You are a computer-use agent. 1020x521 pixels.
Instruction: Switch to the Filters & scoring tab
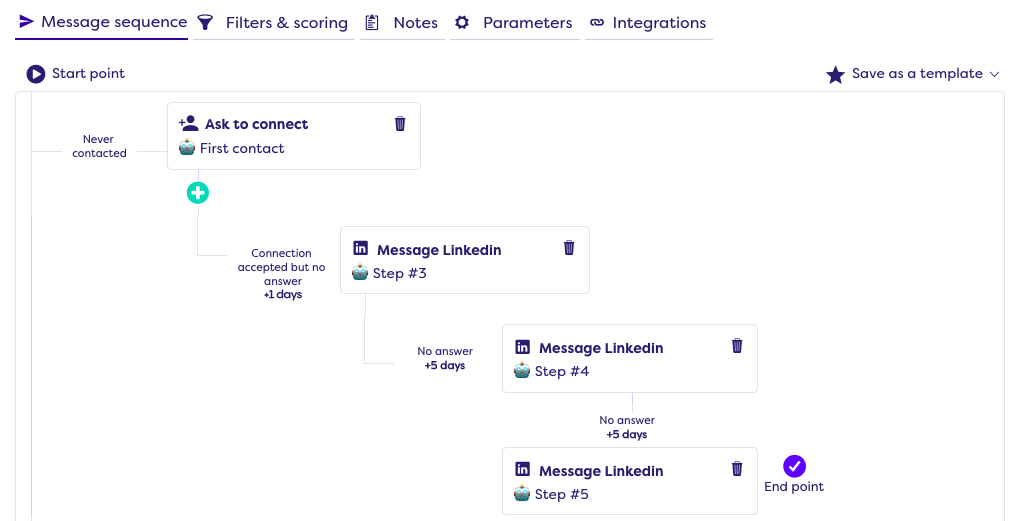coord(273,23)
